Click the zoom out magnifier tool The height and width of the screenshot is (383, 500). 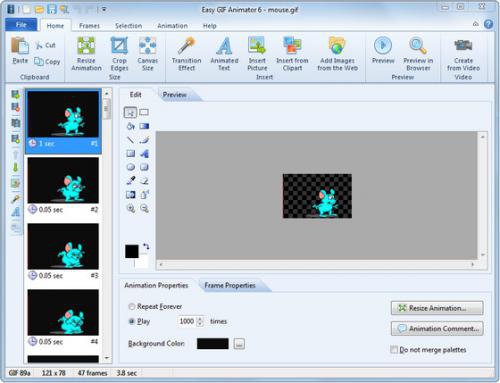(x=144, y=209)
